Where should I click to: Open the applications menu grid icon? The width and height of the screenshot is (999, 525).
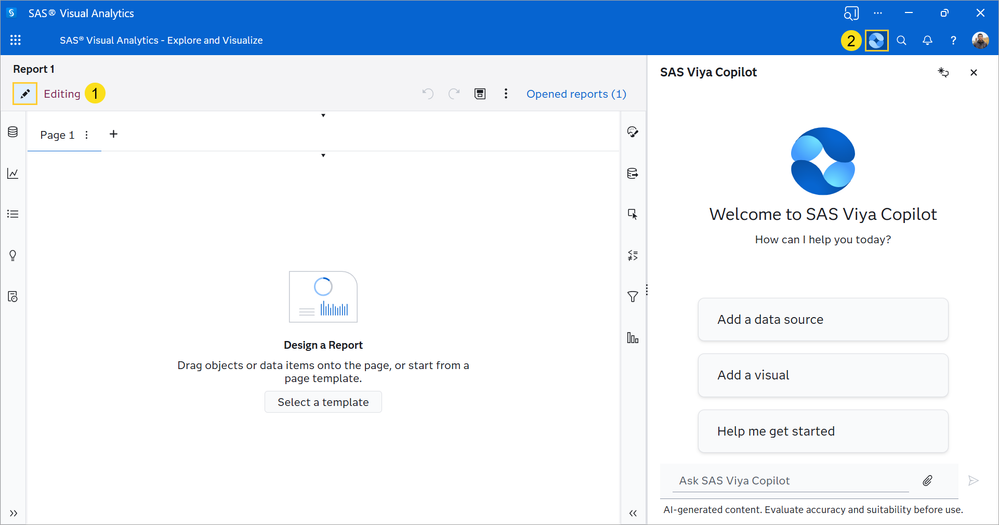(x=15, y=40)
